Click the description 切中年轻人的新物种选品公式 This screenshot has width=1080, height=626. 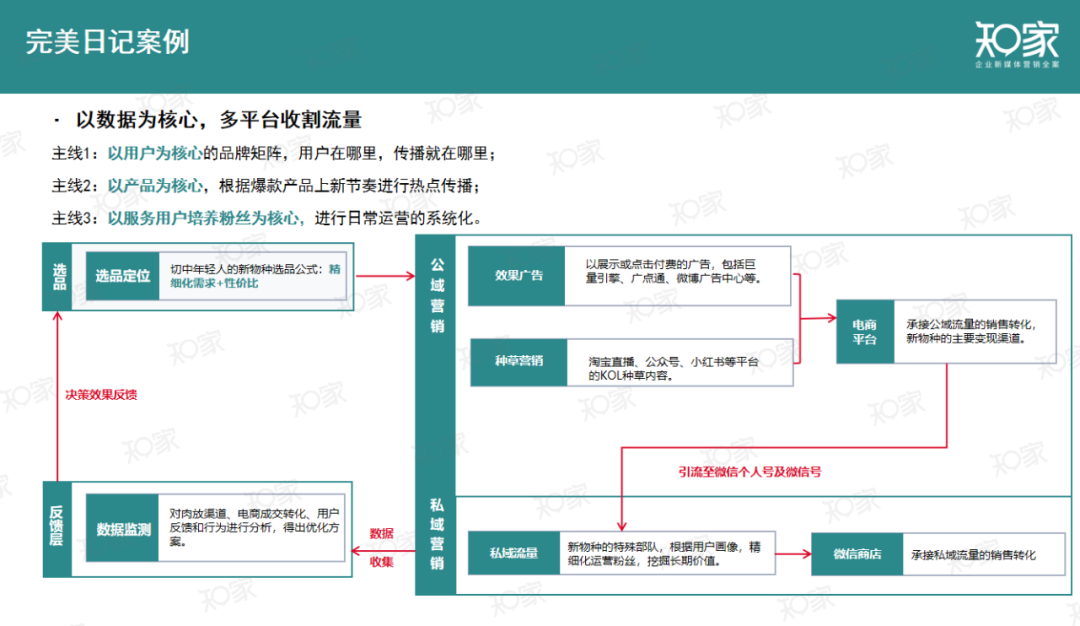pos(255,276)
